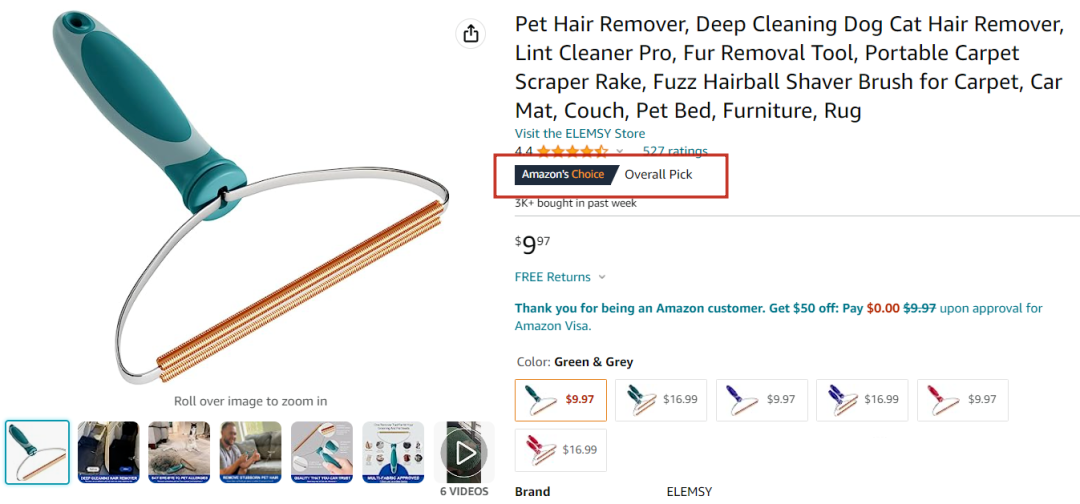The image size is (1080, 504).
Task: Click the star rating icons
Action: click(572, 152)
